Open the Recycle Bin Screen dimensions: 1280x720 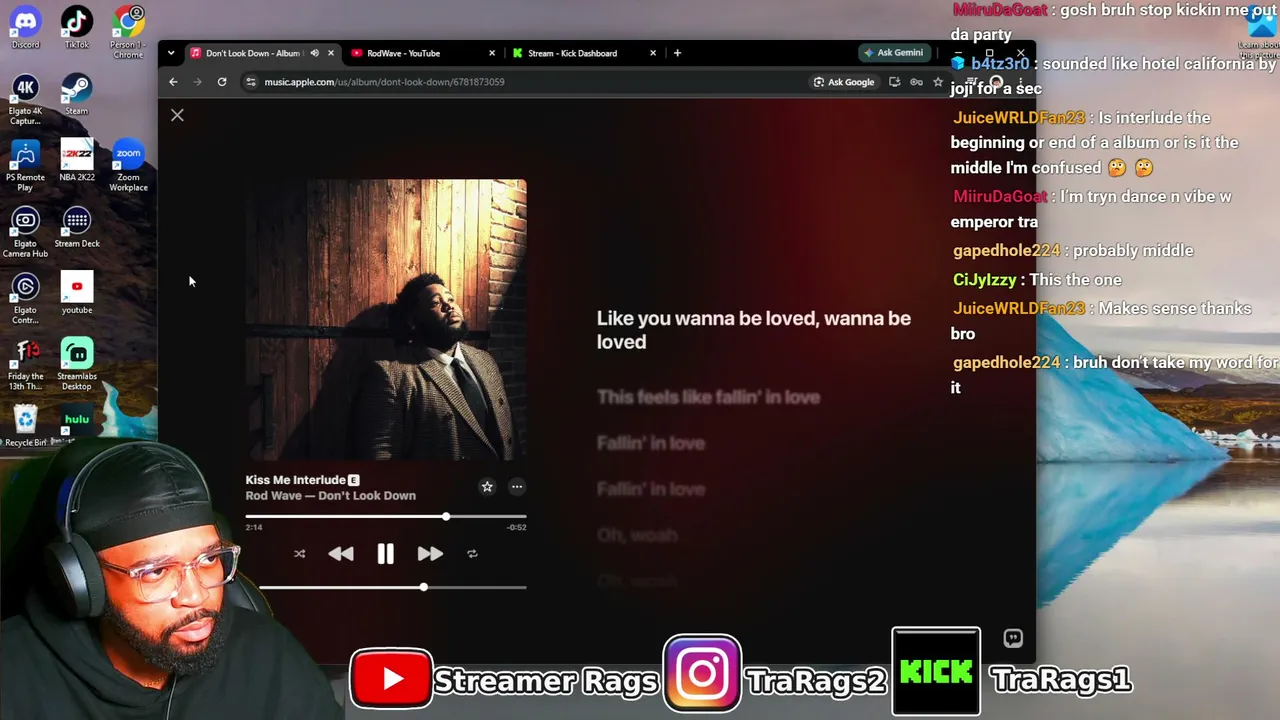pyautogui.click(x=26, y=426)
